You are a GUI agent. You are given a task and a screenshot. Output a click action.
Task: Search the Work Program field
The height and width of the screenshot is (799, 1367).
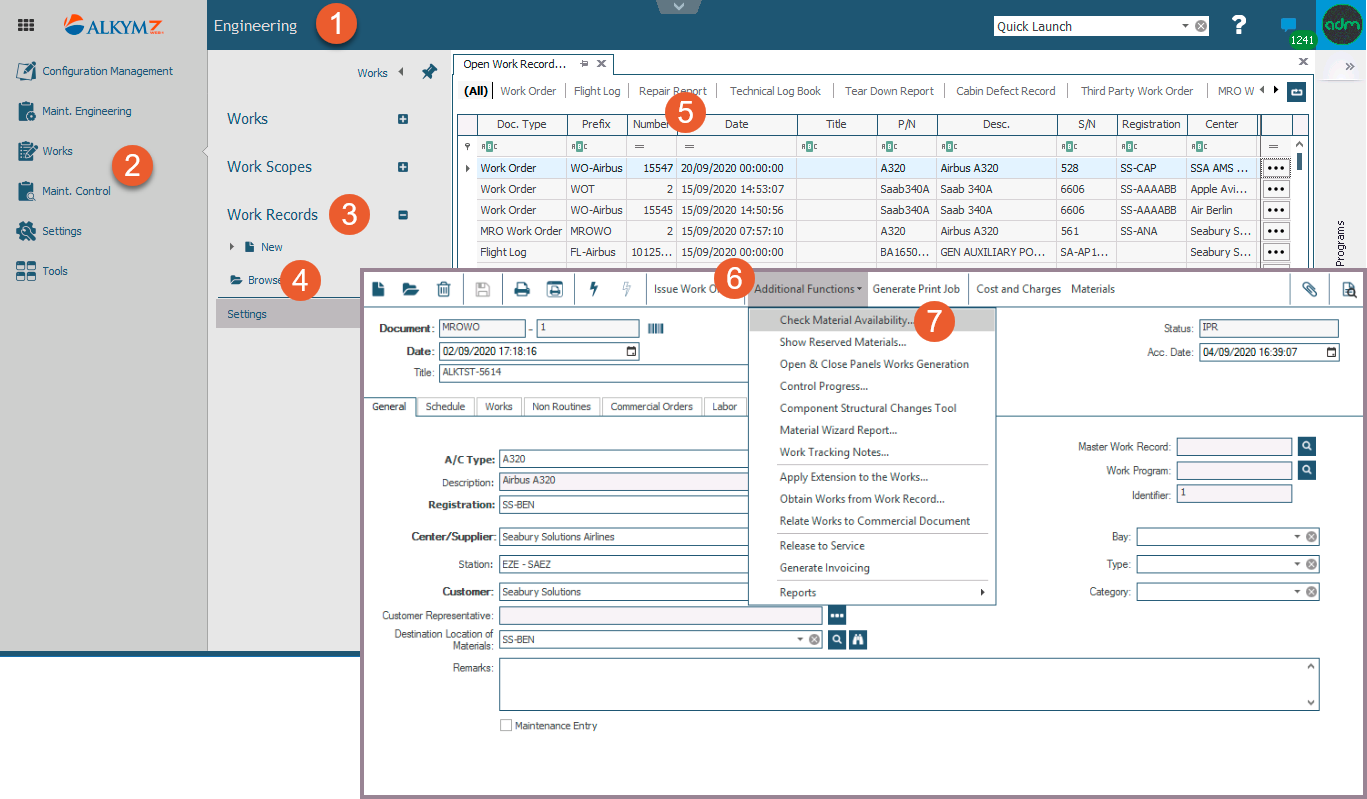[1307, 470]
